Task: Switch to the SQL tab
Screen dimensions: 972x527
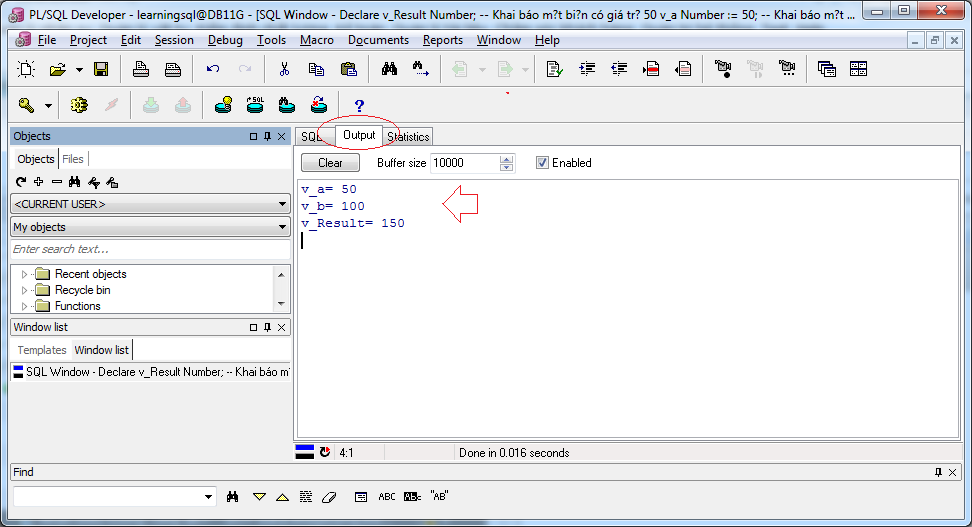Action: tap(310, 136)
